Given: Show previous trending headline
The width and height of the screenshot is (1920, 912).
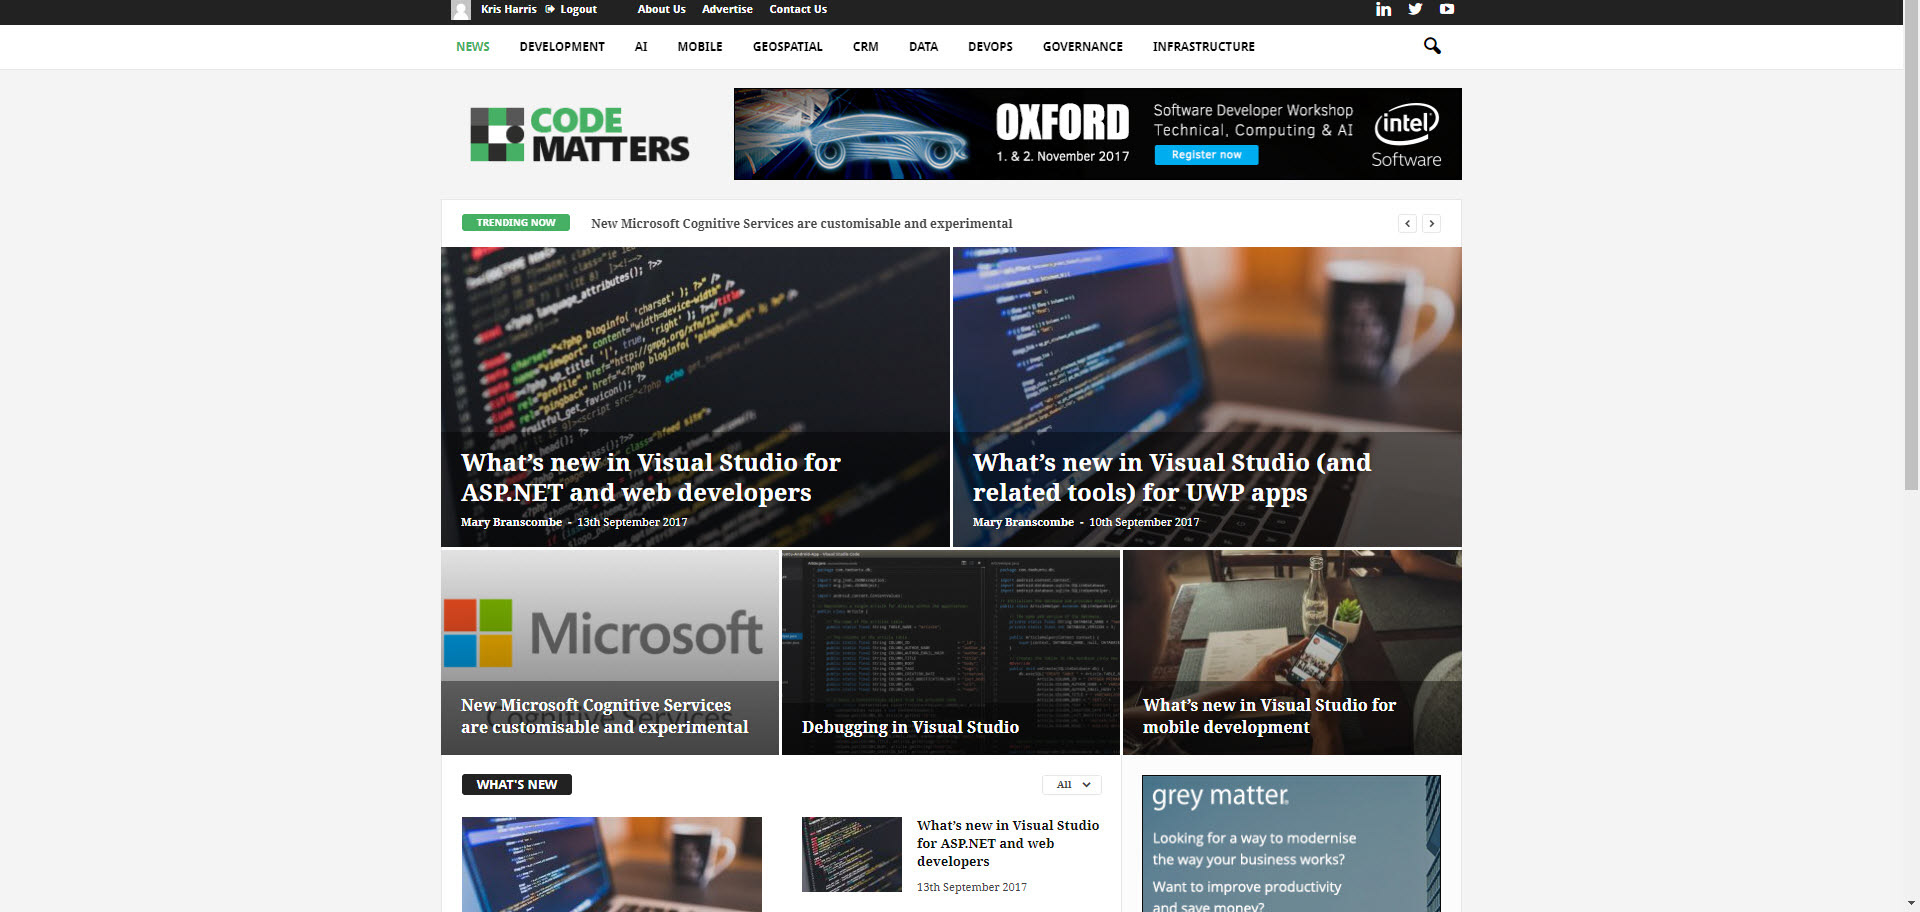Looking at the screenshot, I should (1407, 224).
